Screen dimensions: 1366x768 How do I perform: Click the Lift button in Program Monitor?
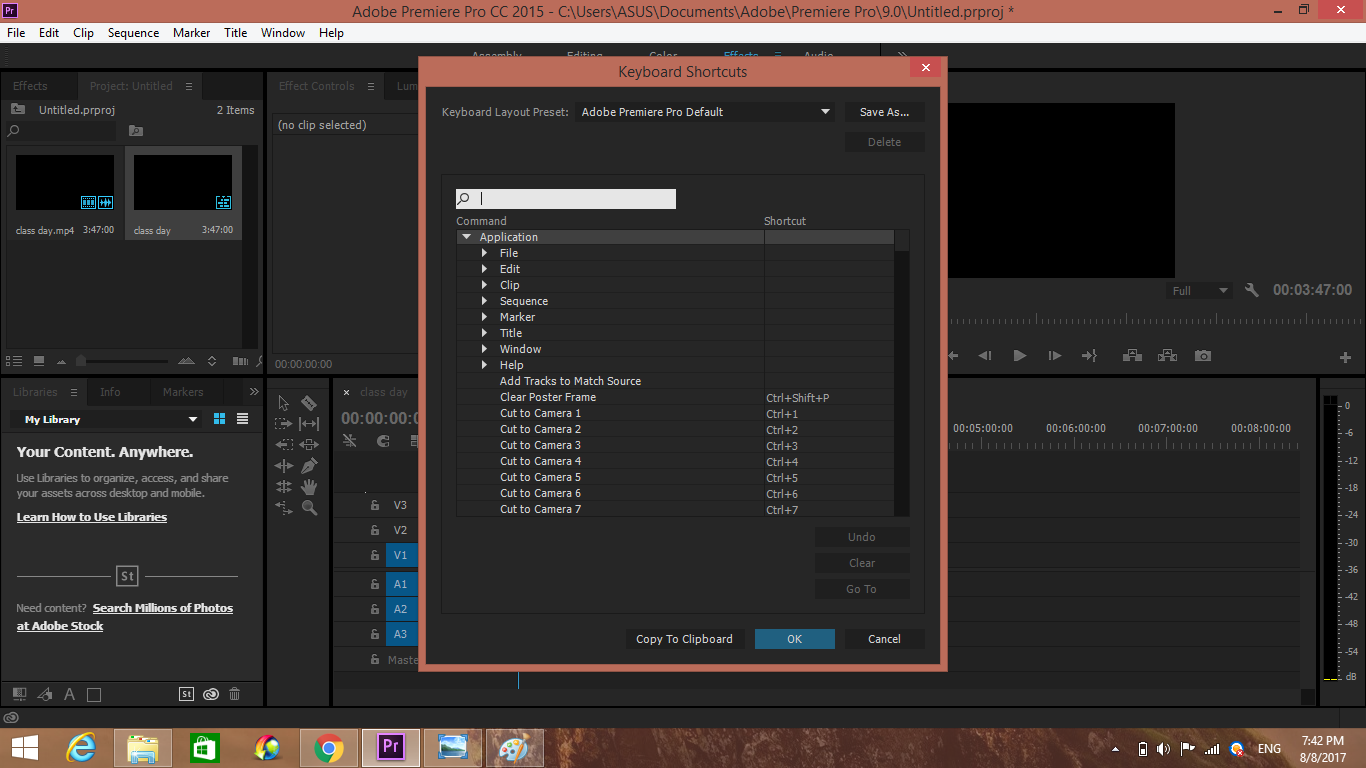pyautogui.click(x=1132, y=356)
